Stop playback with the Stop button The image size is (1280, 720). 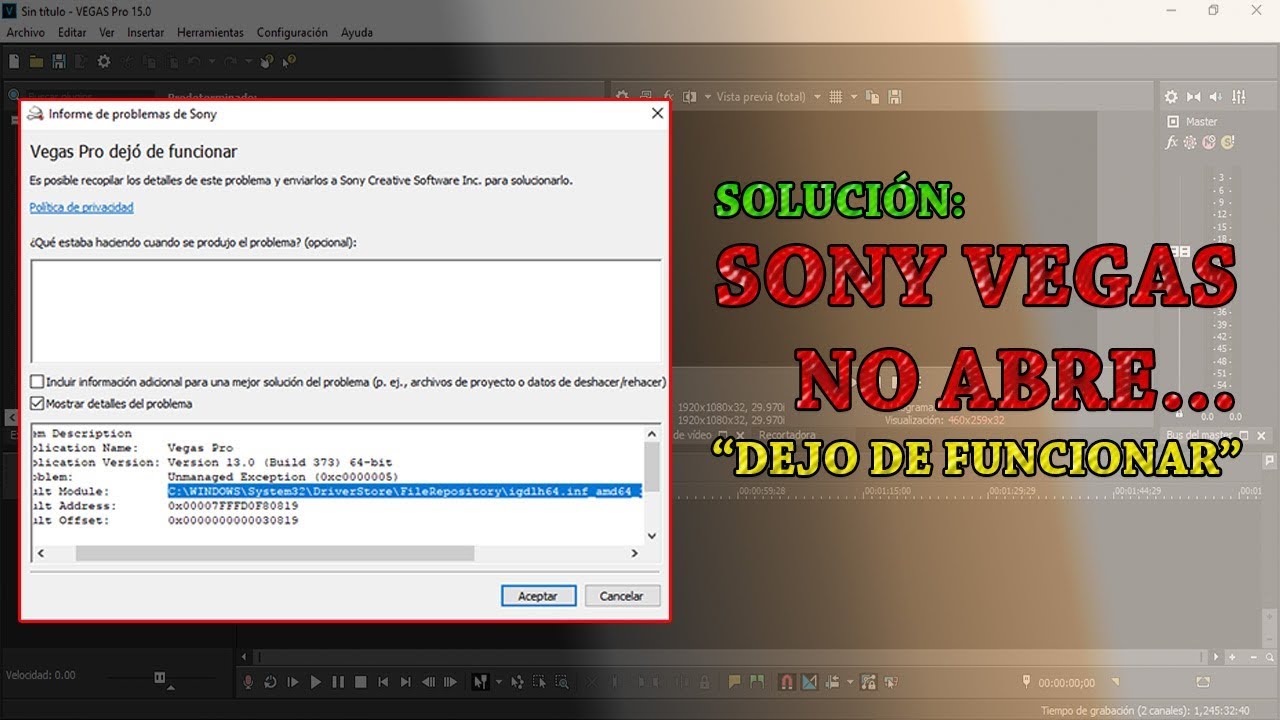tap(360, 682)
